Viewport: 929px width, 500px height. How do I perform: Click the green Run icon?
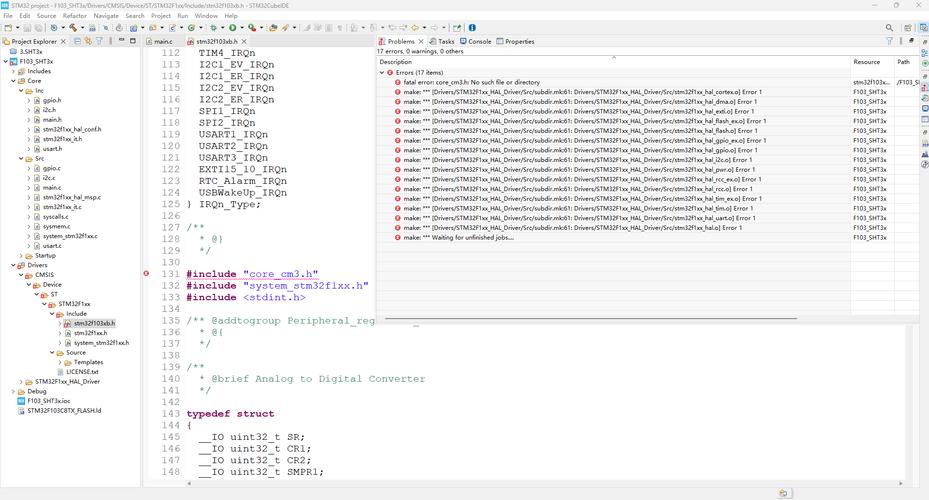click(232, 28)
